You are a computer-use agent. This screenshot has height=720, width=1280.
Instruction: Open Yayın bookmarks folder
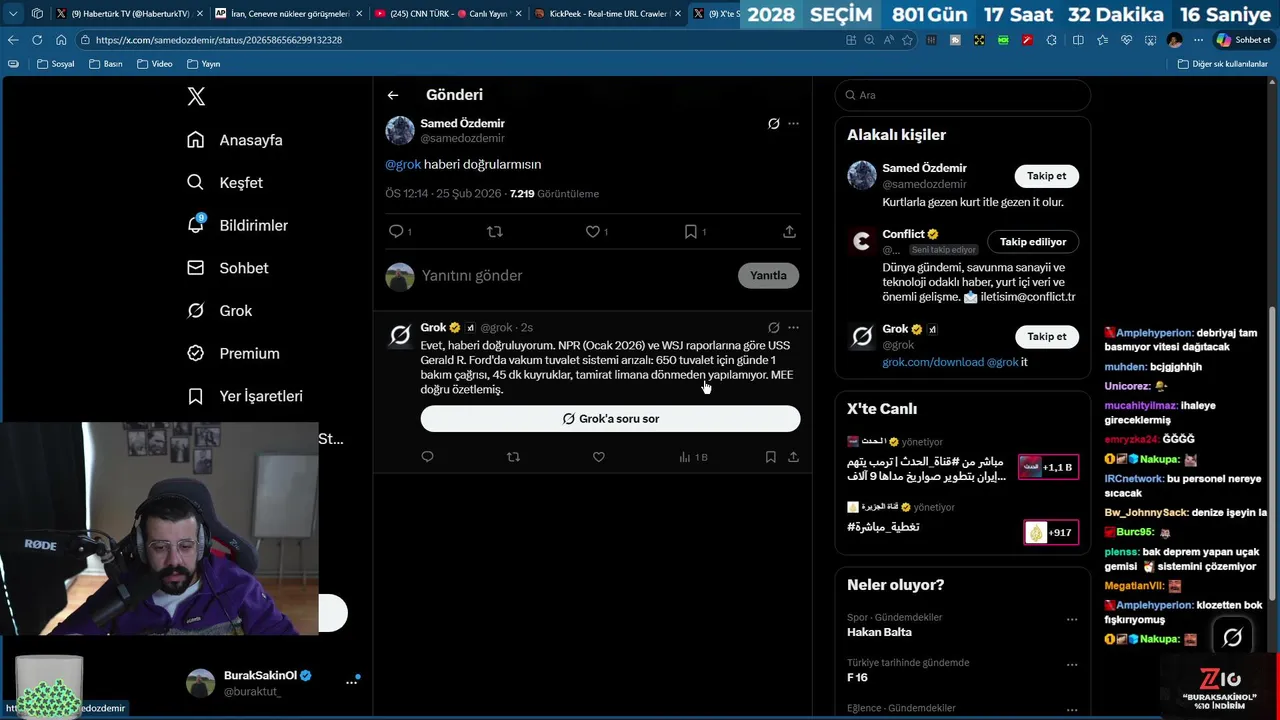tap(204, 64)
